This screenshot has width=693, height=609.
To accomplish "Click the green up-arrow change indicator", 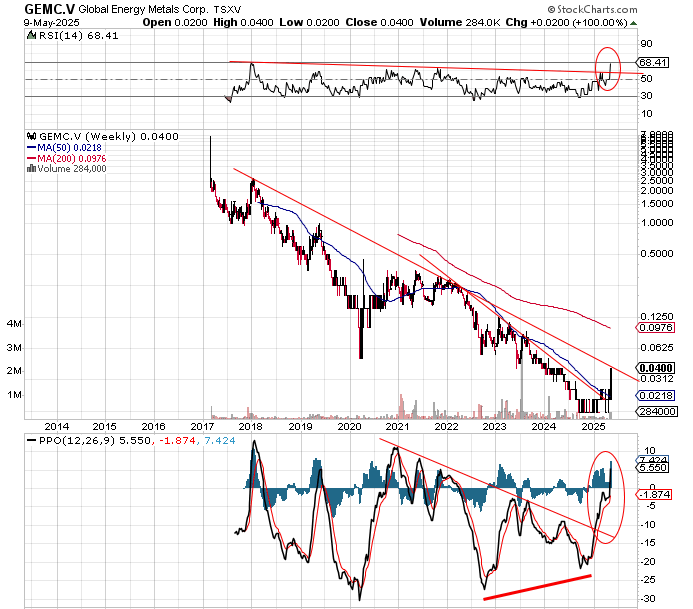I will pos(633,23).
